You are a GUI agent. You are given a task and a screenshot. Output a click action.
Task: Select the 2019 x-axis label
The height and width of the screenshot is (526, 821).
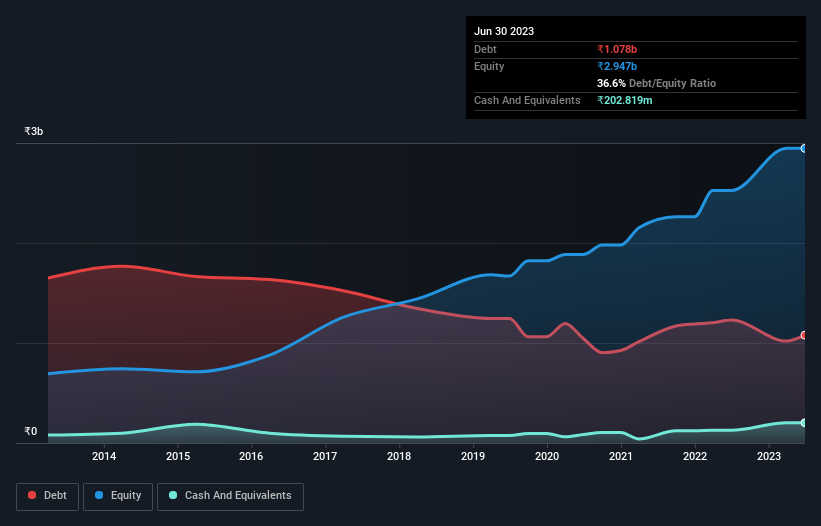coord(473,456)
